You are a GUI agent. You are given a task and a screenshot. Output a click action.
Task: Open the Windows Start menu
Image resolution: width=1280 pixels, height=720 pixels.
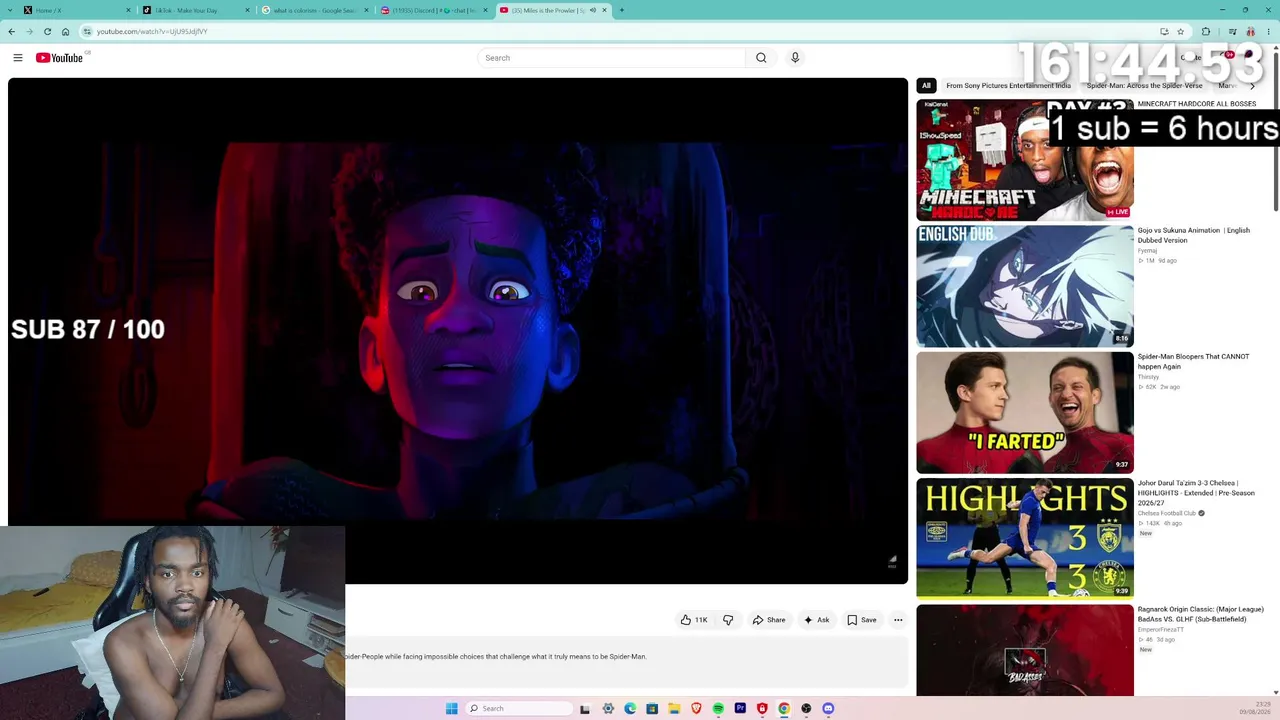click(452, 709)
